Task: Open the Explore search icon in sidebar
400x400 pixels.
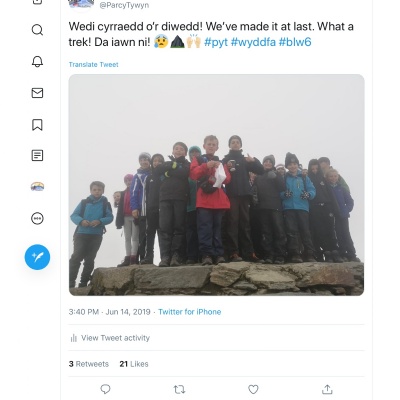Action: pos(37,30)
